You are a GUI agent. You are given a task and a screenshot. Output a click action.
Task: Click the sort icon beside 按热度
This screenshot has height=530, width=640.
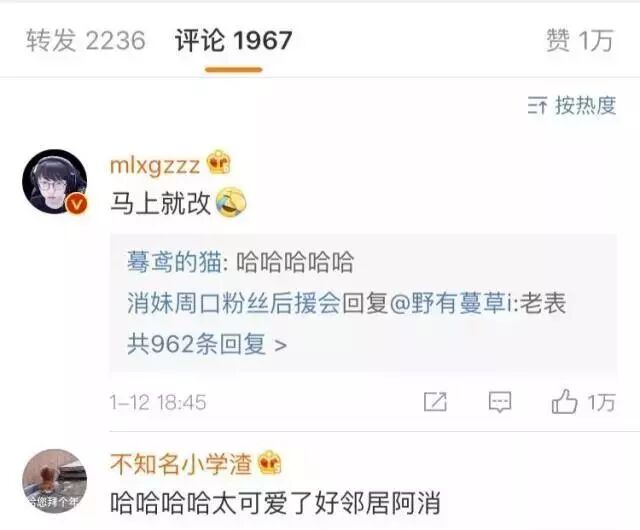(x=537, y=106)
